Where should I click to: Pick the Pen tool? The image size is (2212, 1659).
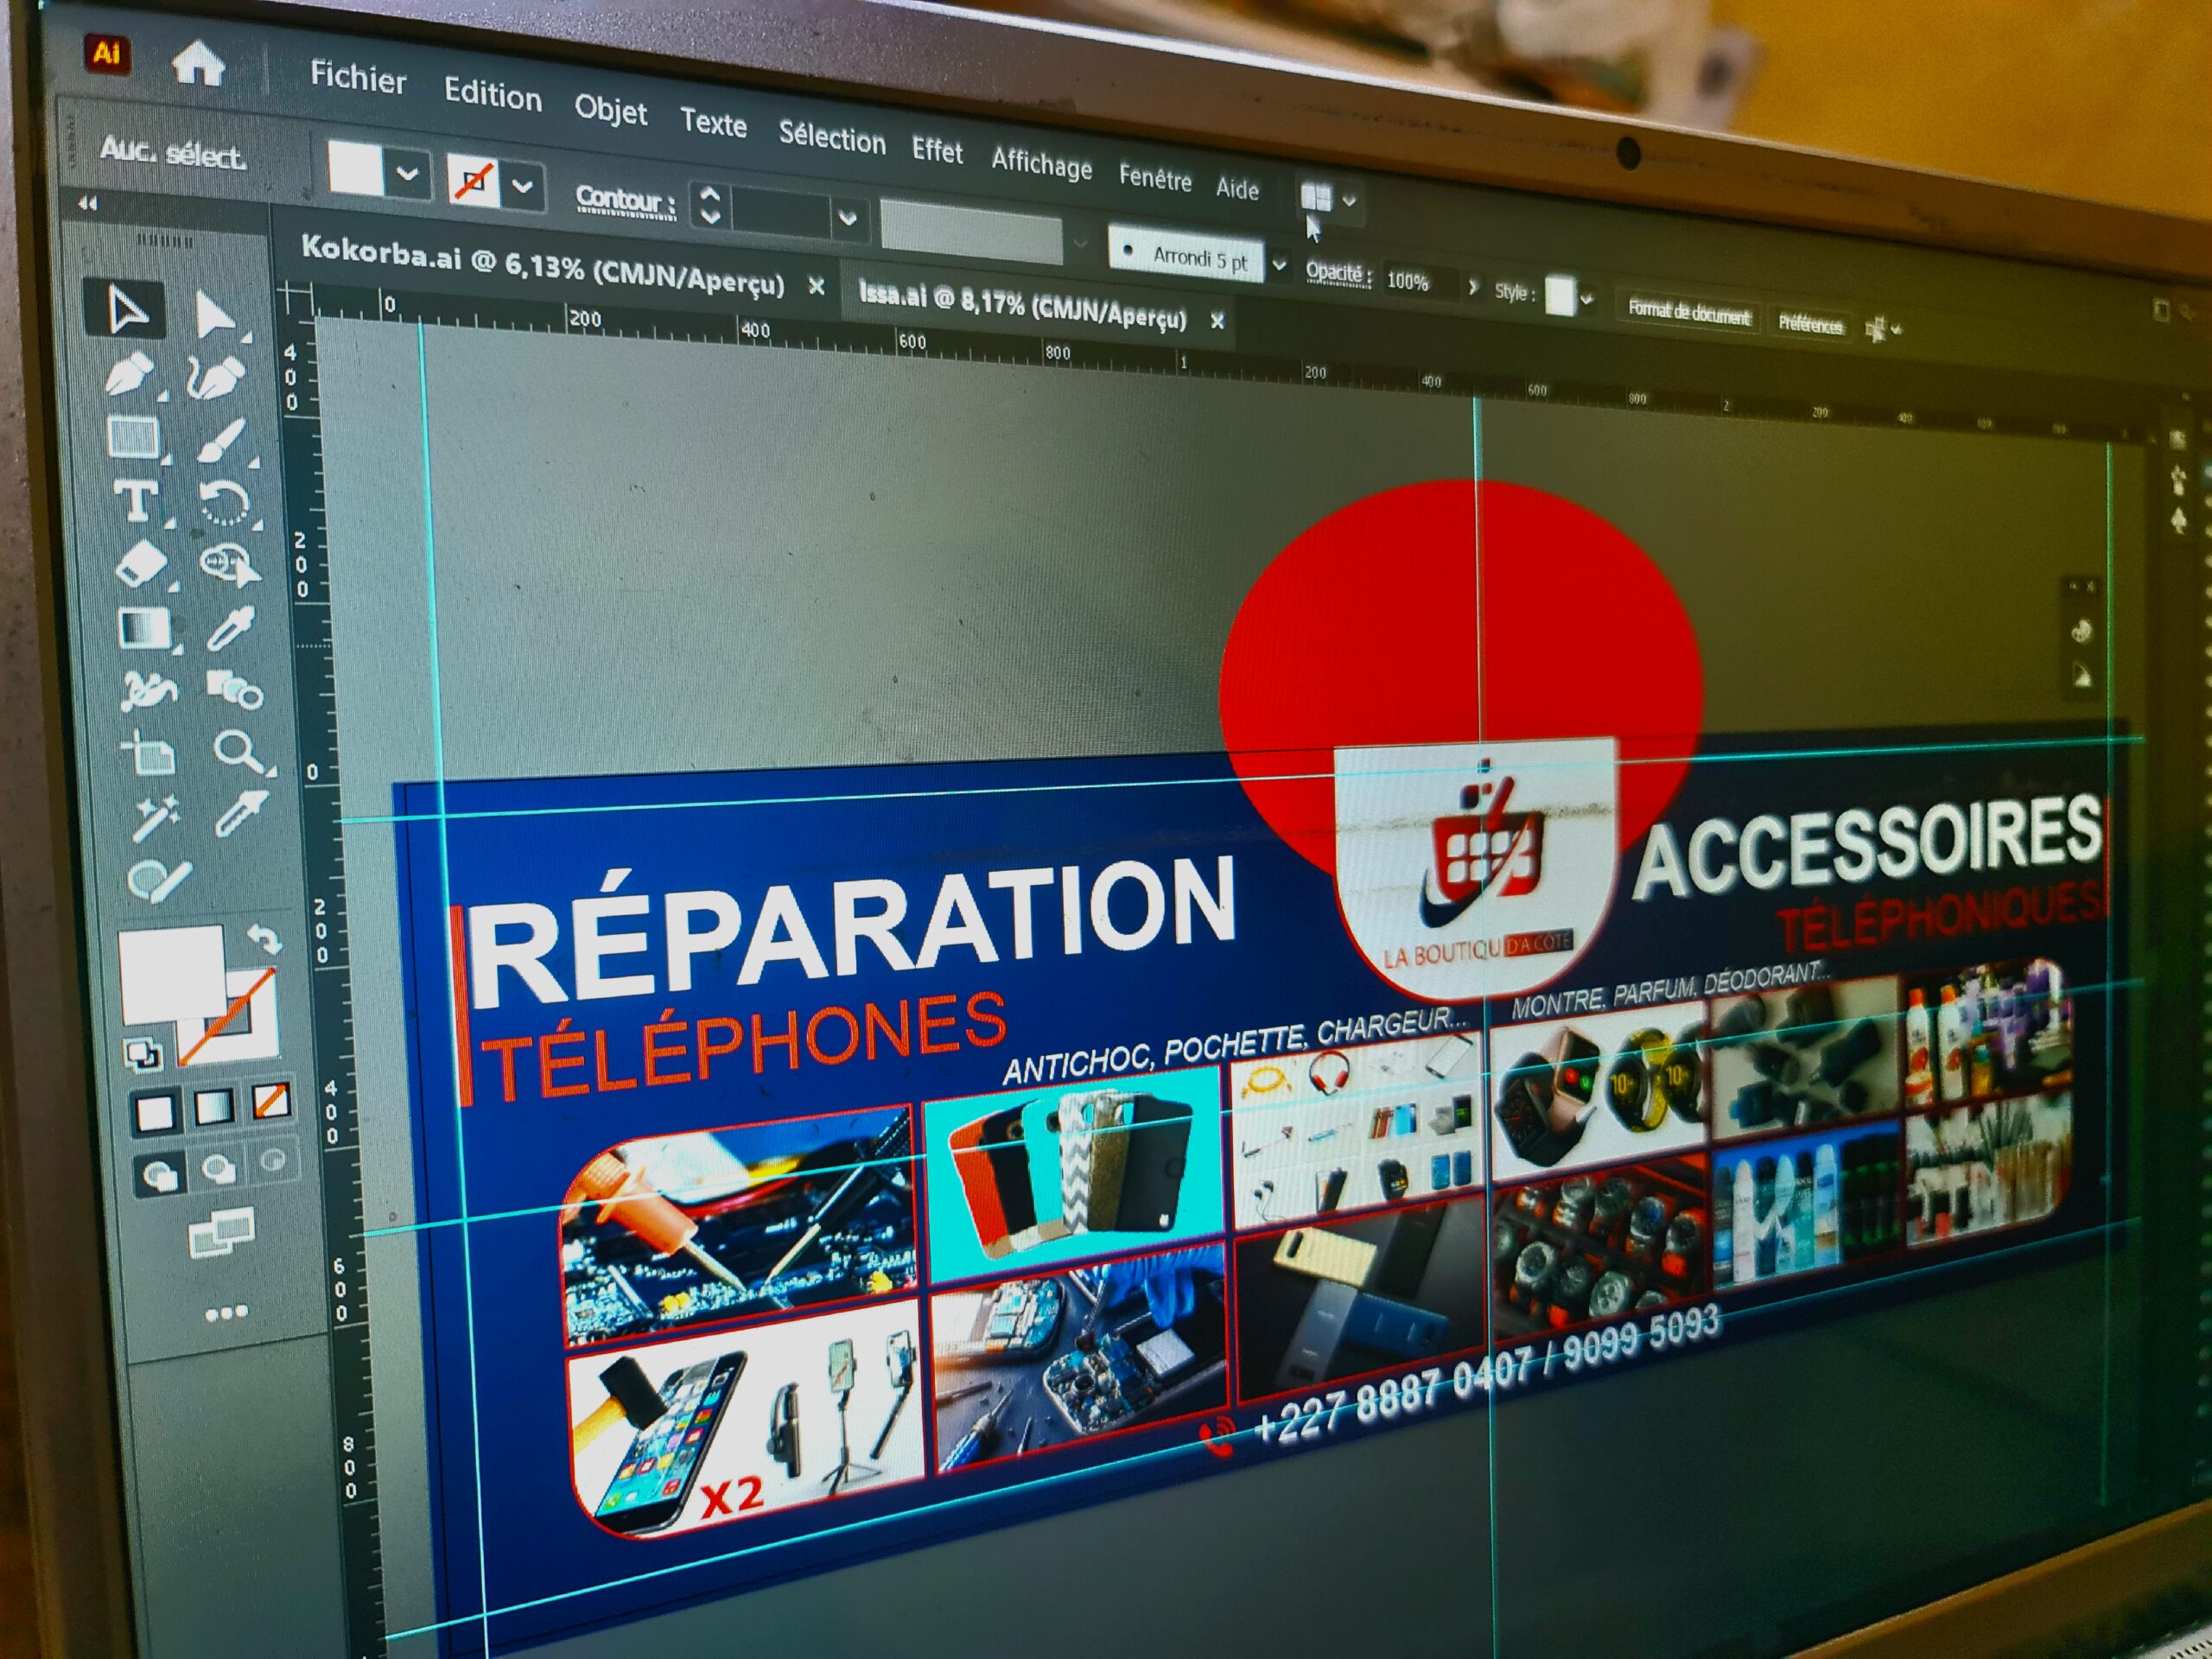(129, 377)
